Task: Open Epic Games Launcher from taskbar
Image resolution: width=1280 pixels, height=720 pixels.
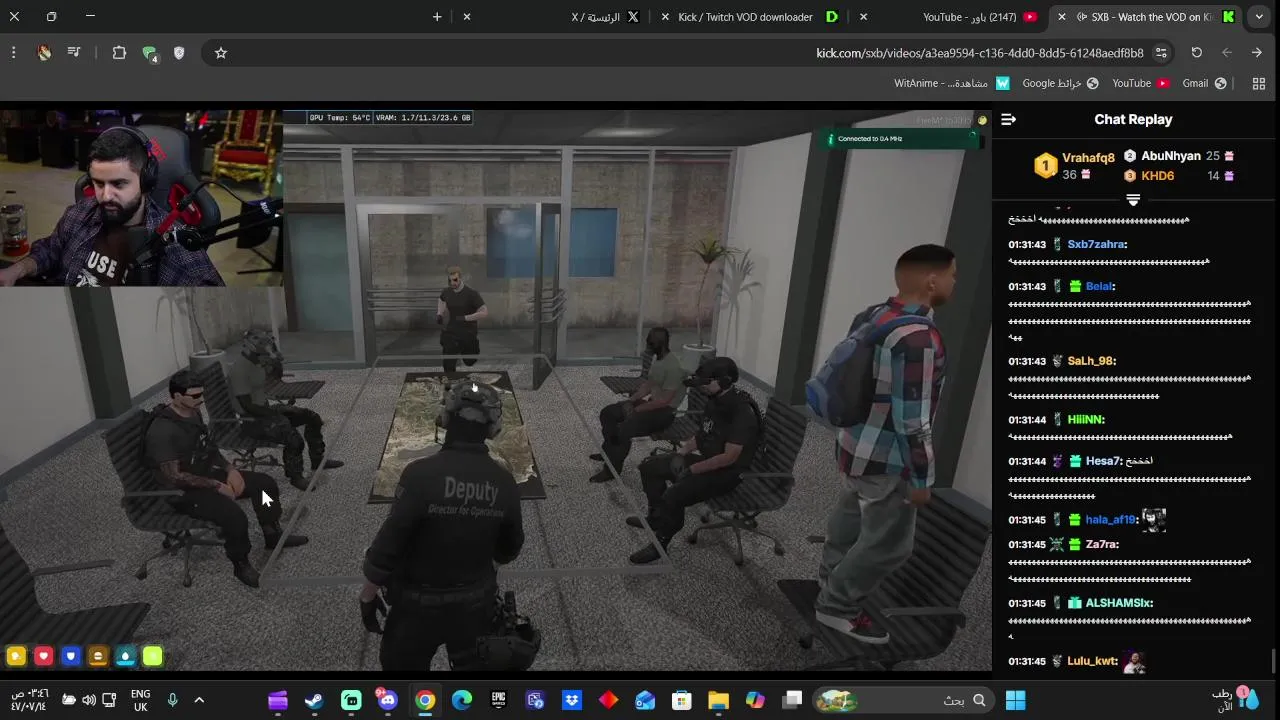Action: pyautogui.click(x=498, y=700)
